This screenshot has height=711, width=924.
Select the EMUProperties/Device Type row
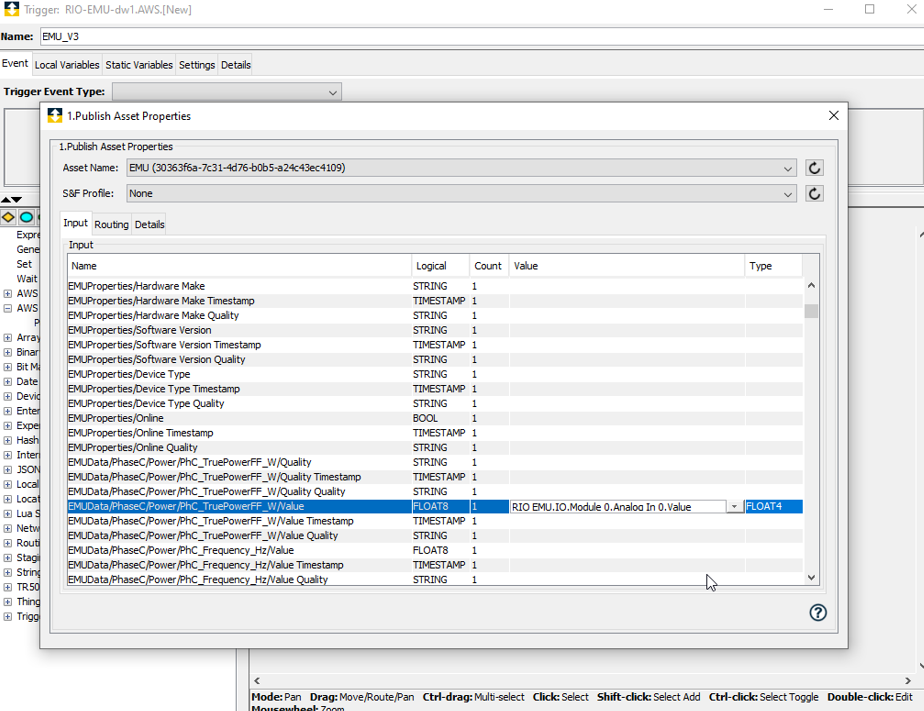(x=435, y=374)
